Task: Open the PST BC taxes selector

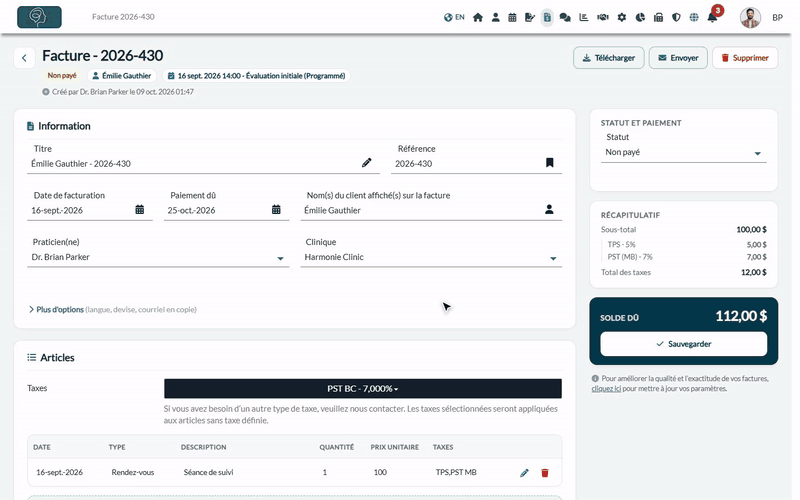Action: point(363,388)
